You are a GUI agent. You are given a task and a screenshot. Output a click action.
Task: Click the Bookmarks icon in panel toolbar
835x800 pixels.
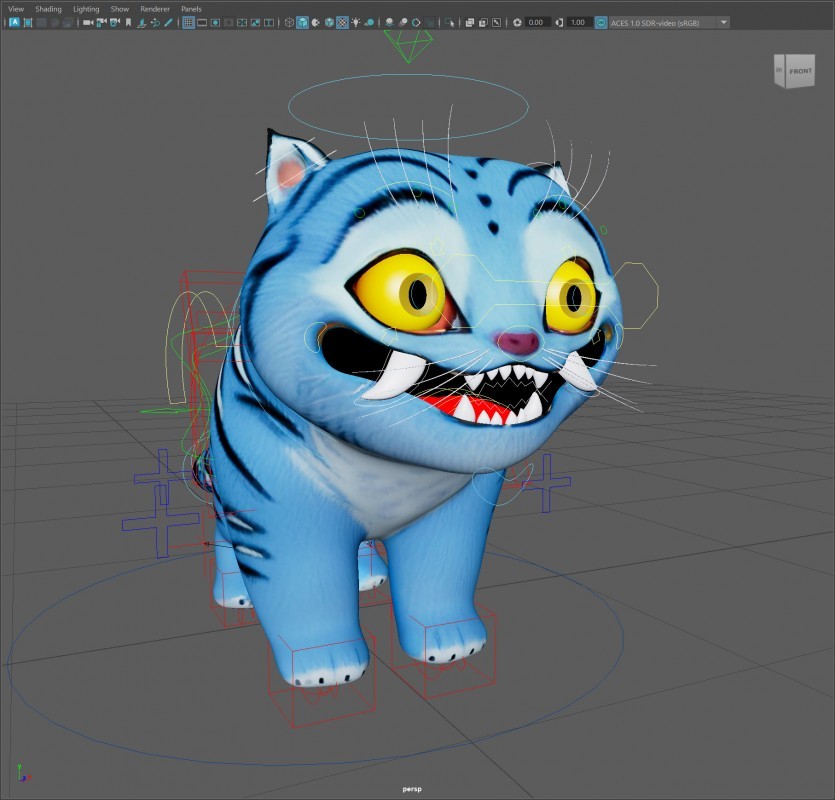(128, 22)
